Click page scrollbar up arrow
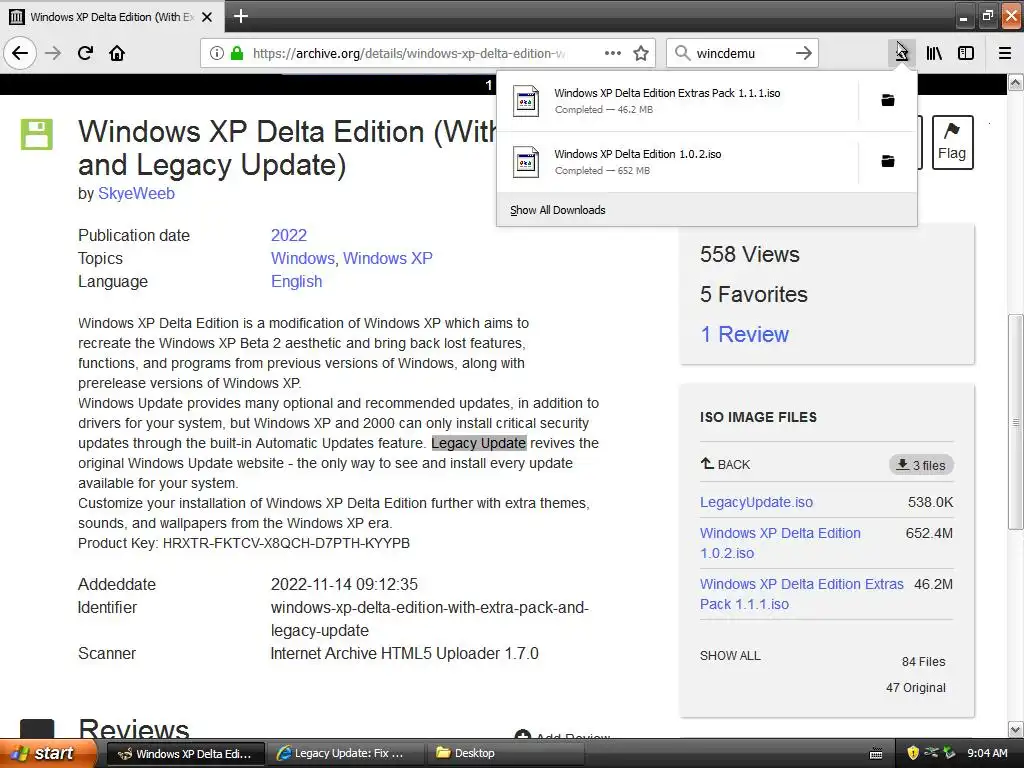 pos(1015,82)
